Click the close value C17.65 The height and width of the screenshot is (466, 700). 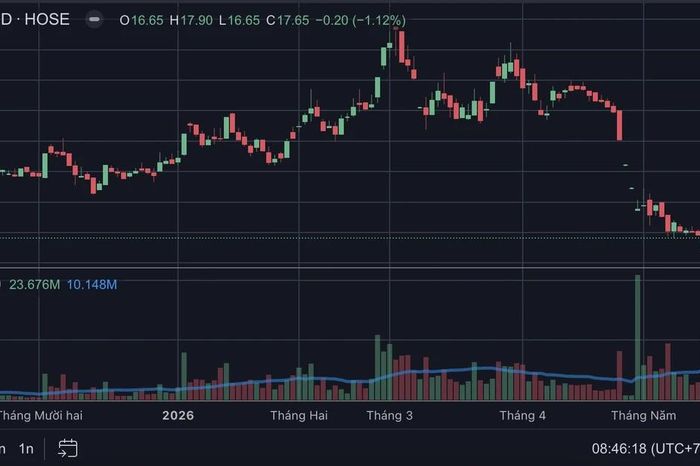click(288, 20)
